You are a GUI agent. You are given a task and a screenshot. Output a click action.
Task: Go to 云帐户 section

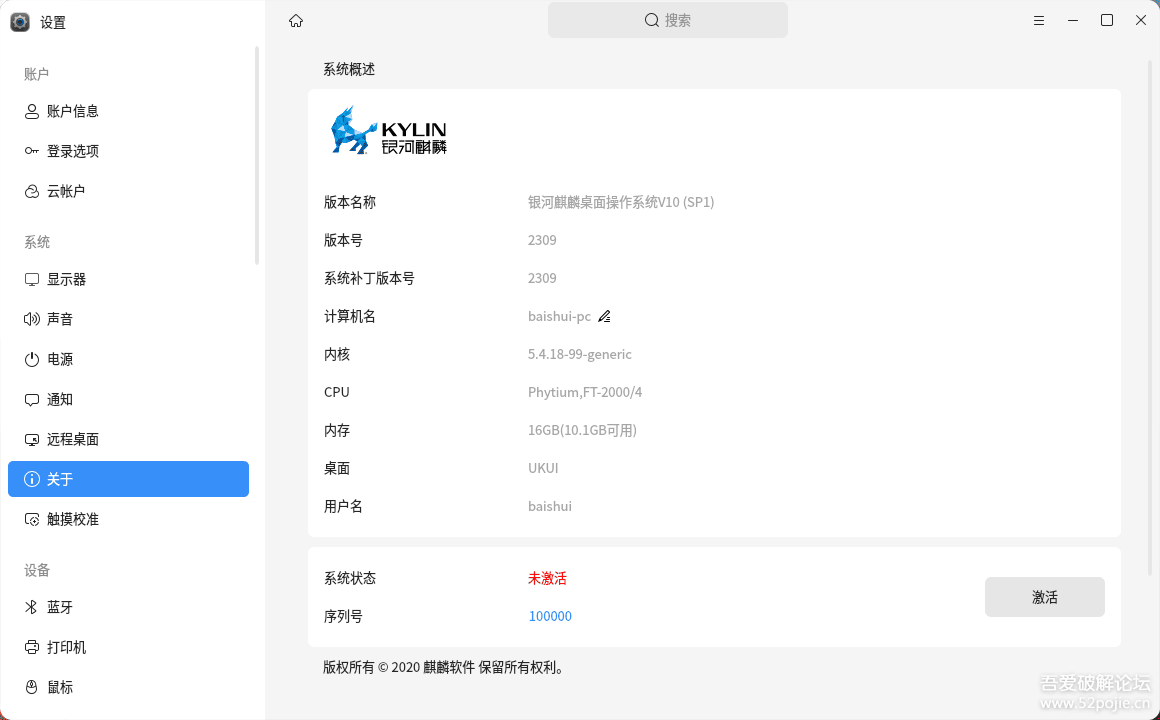(129, 192)
